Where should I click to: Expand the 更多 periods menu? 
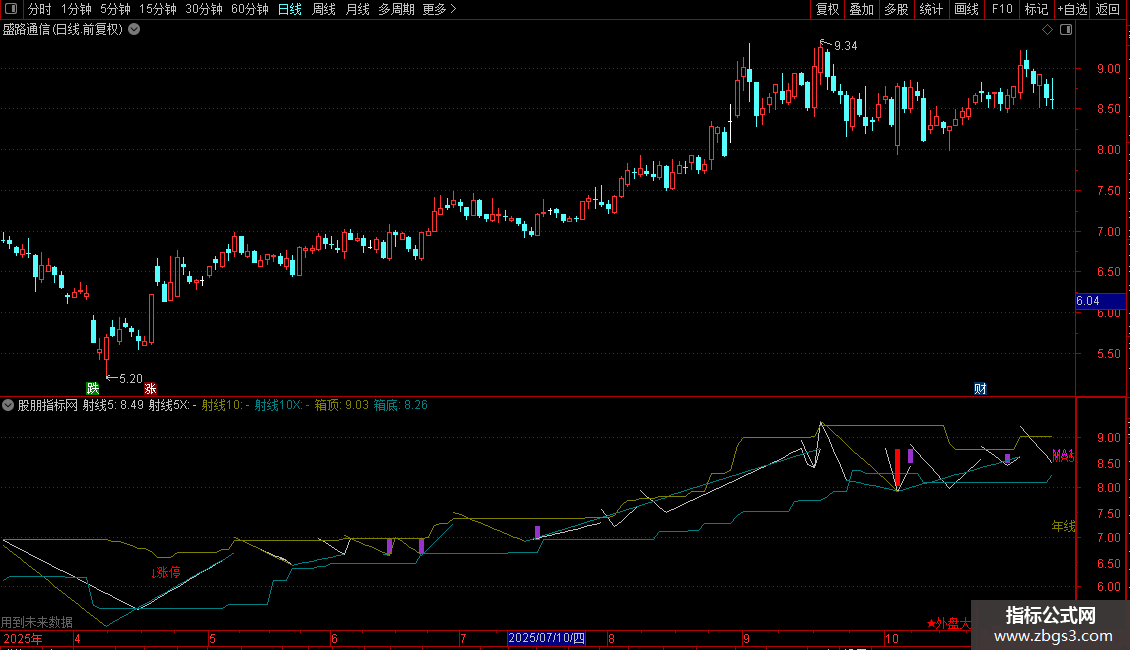(440, 9)
